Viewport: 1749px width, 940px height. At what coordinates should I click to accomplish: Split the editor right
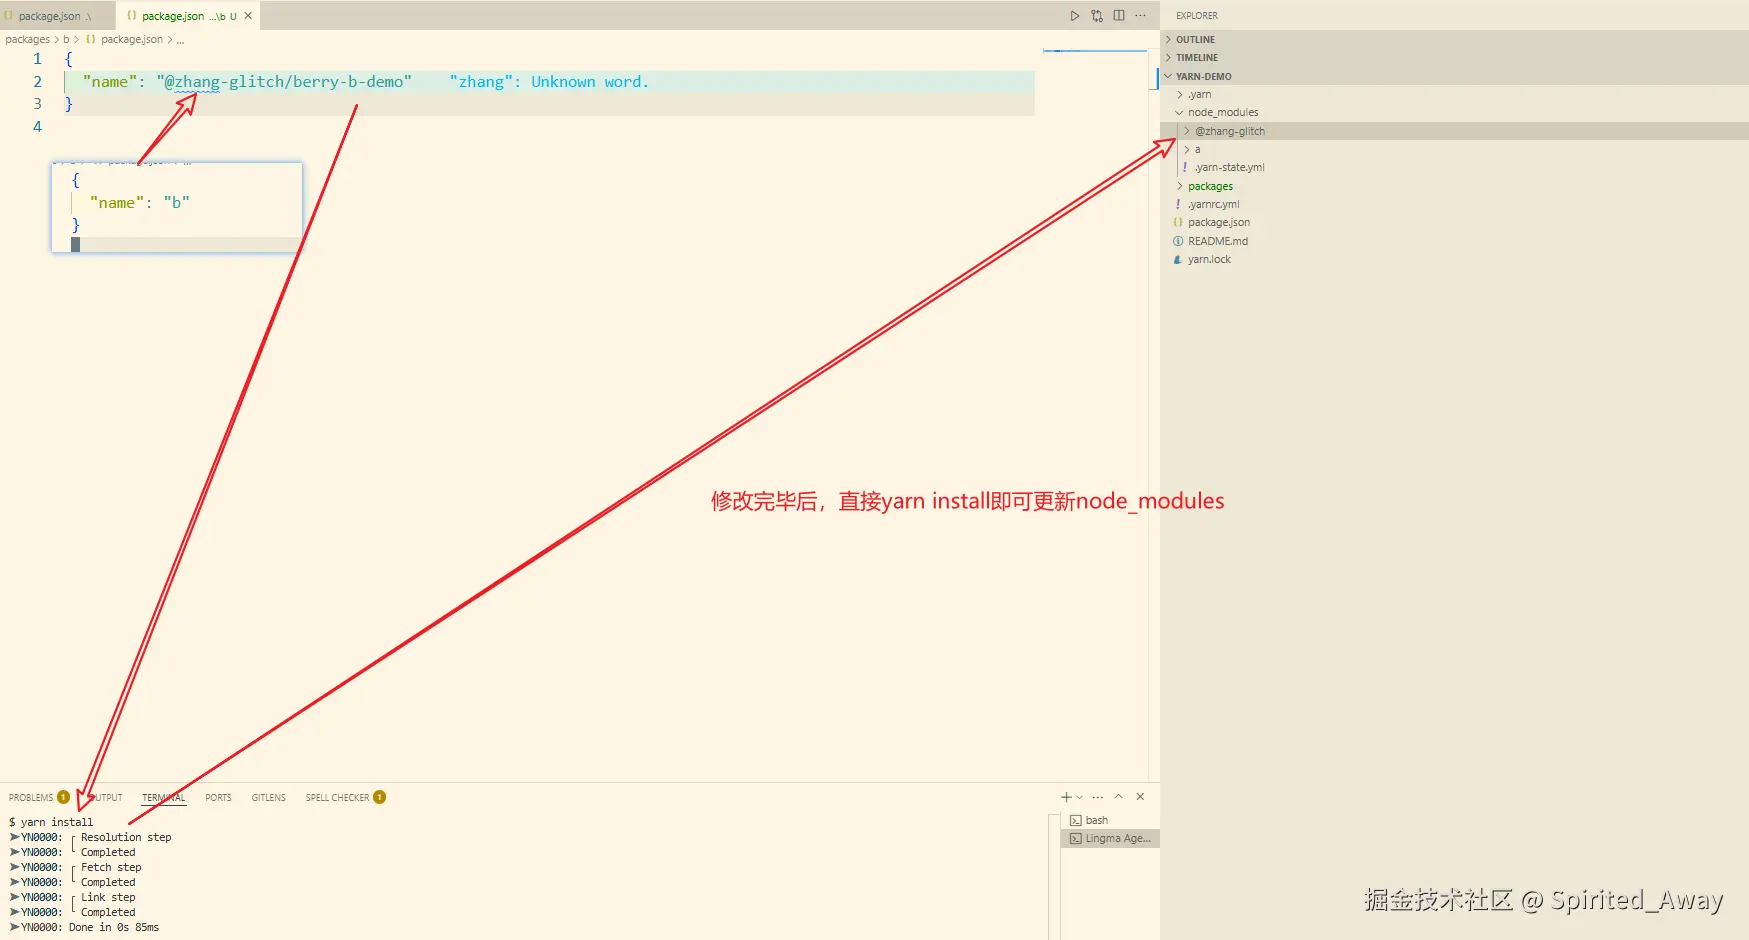click(1119, 16)
